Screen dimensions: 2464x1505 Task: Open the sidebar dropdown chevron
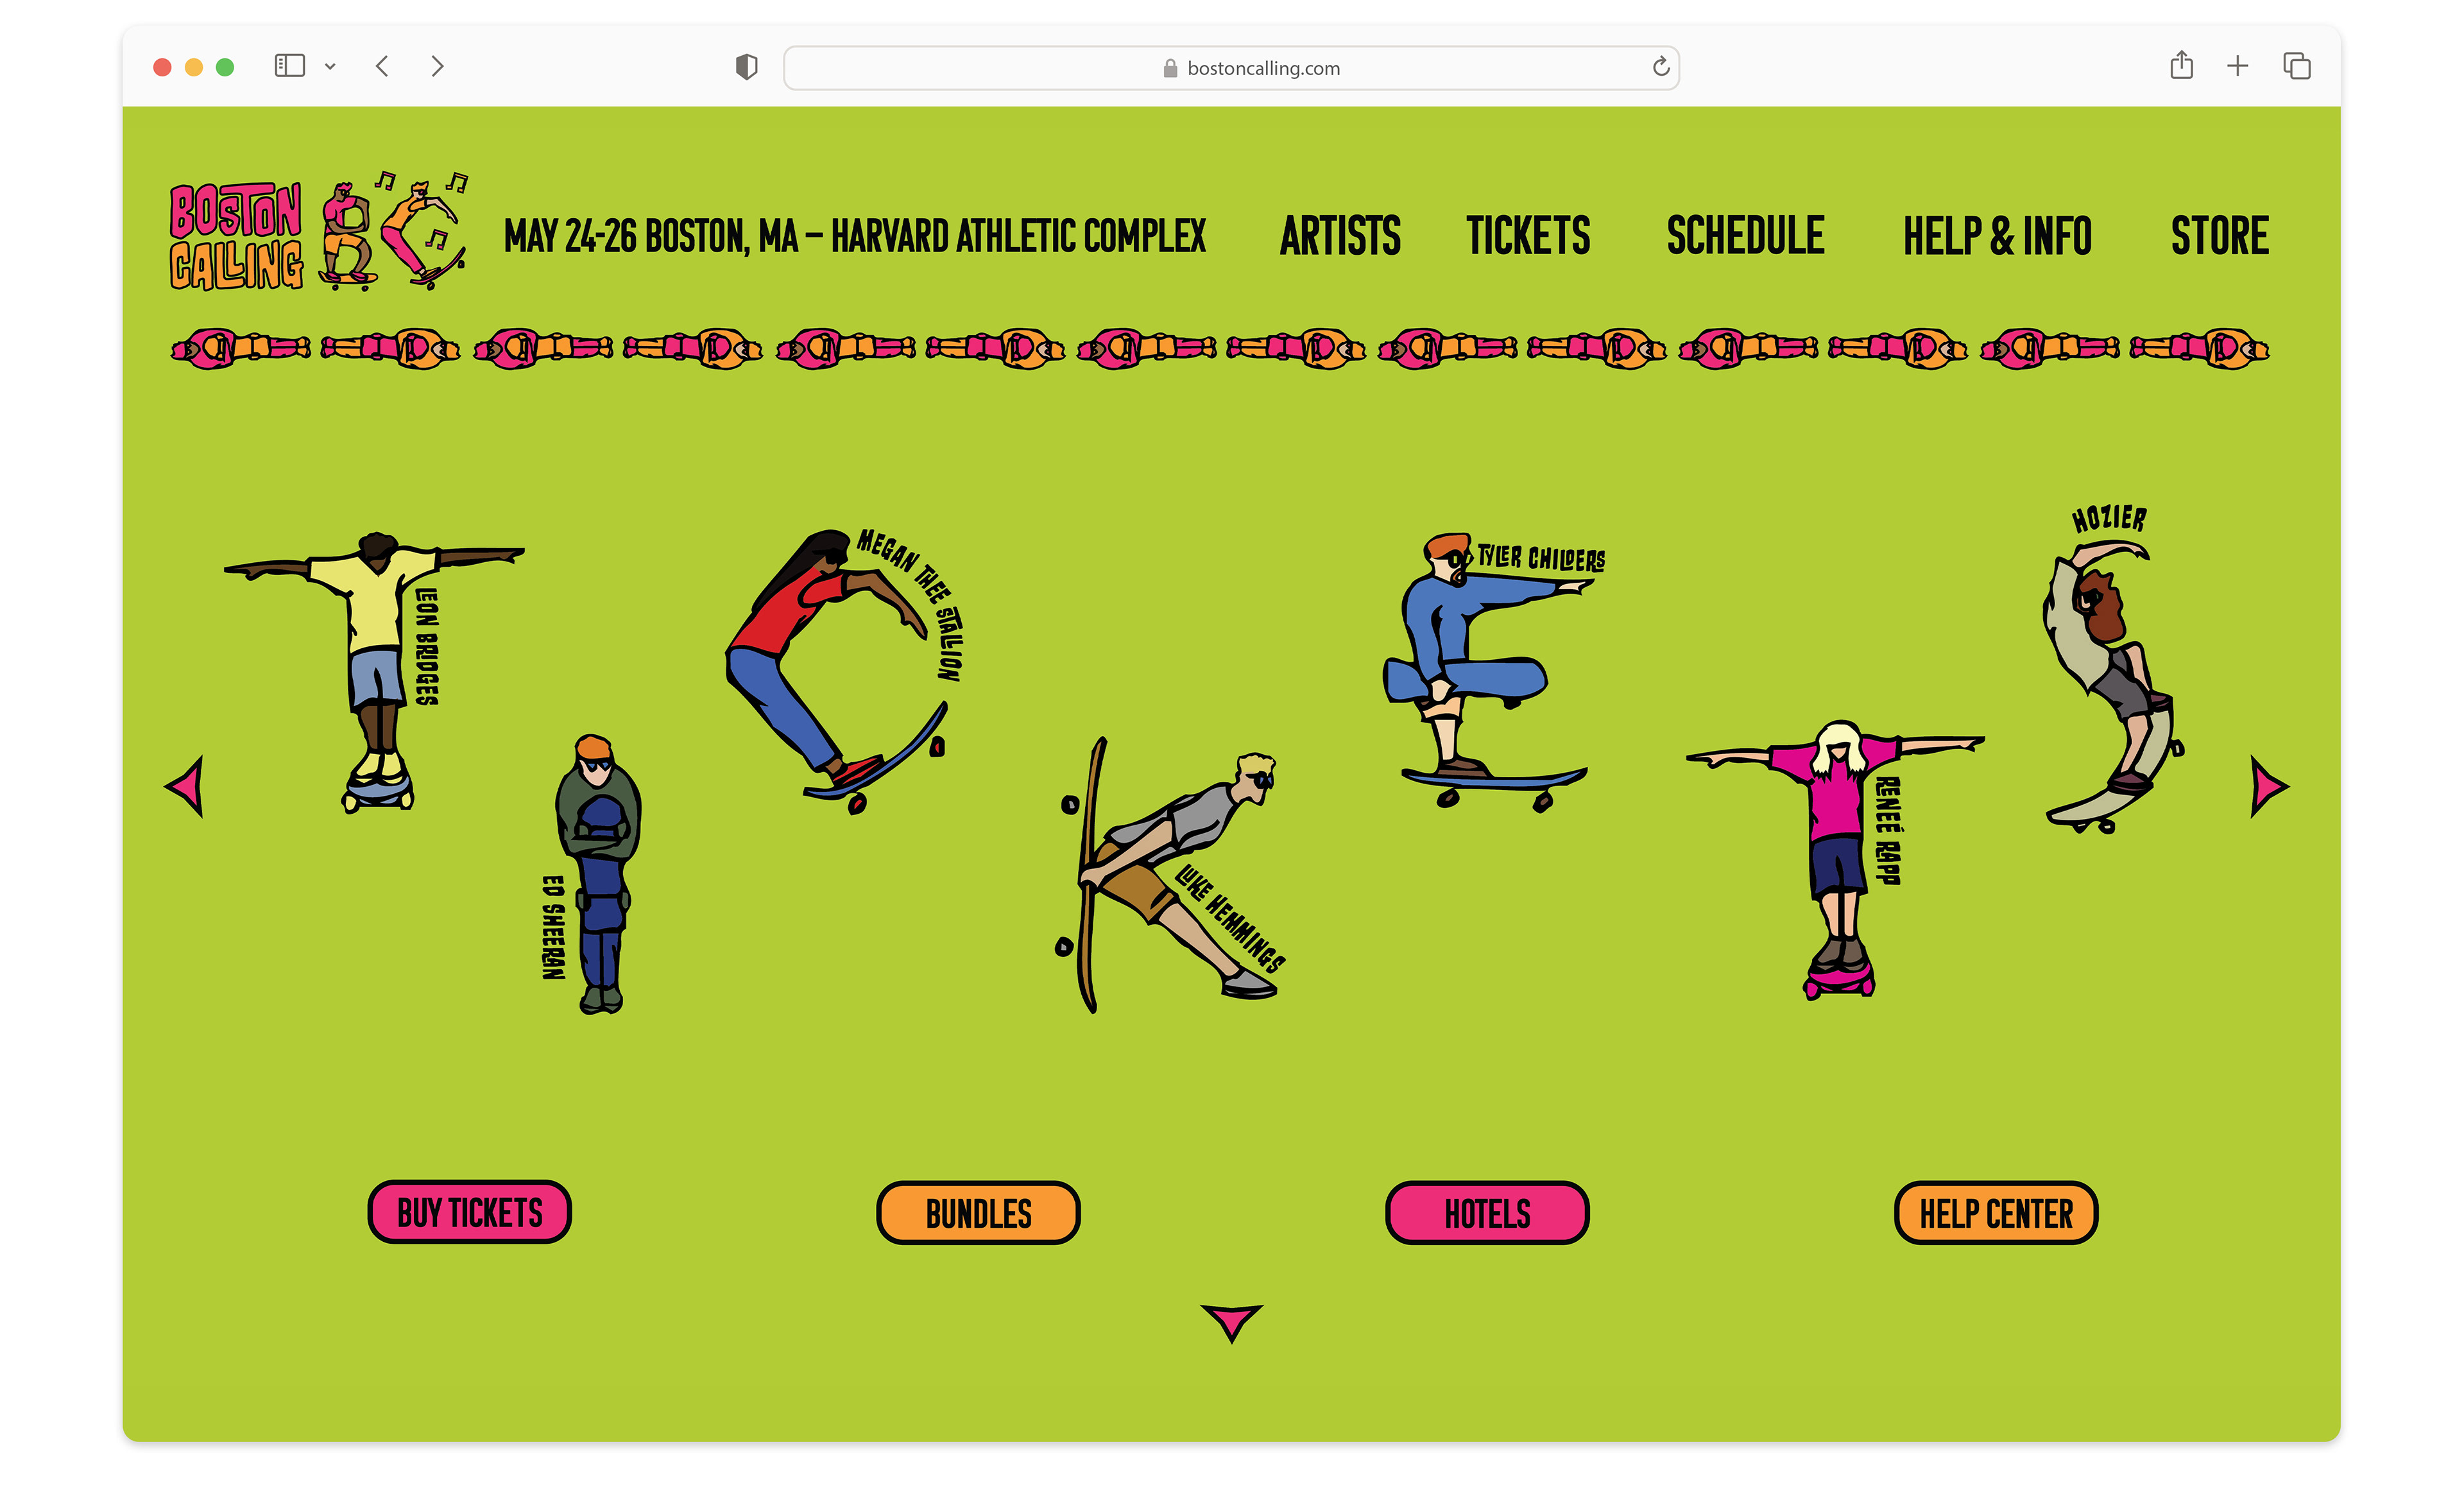(330, 67)
